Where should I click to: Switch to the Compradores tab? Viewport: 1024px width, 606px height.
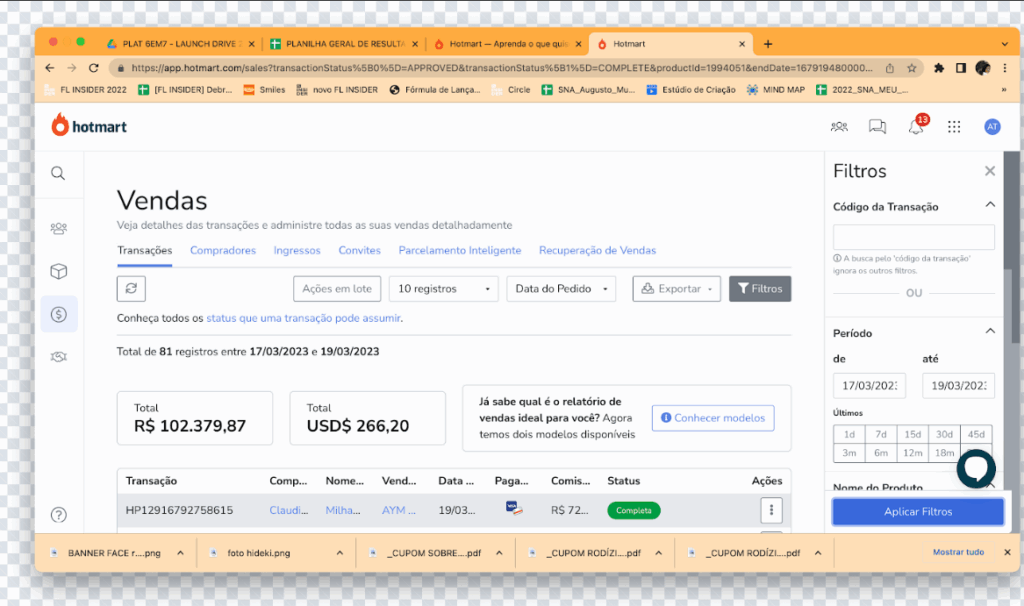pos(223,250)
